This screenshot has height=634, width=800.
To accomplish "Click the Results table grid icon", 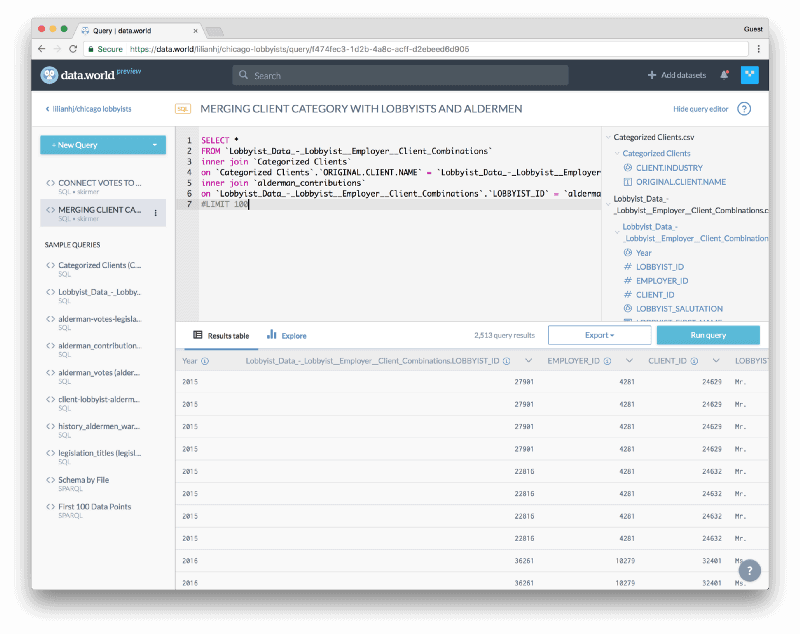I will pos(197,335).
